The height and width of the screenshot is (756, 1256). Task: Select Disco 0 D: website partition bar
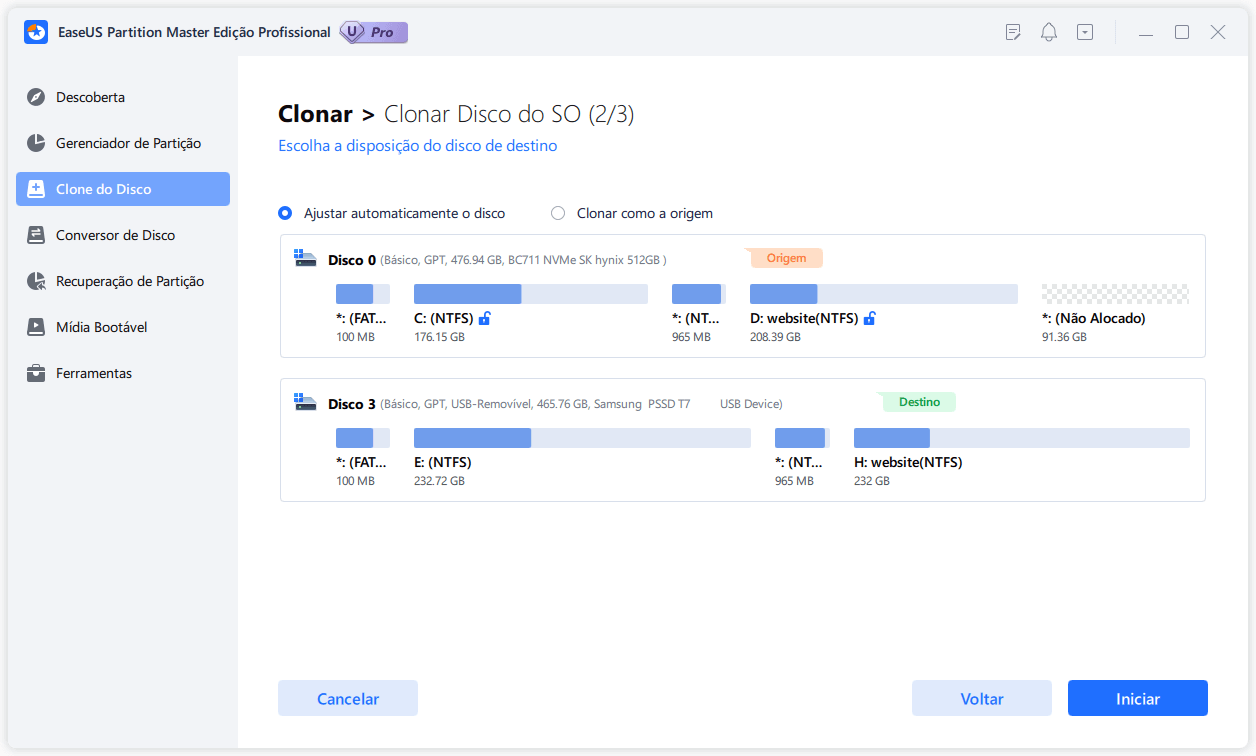(x=884, y=294)
